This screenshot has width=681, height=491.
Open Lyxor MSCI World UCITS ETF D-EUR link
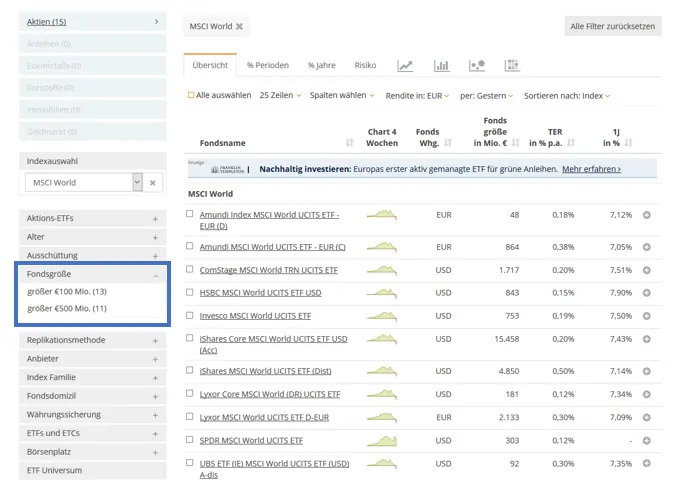point(264,418)
